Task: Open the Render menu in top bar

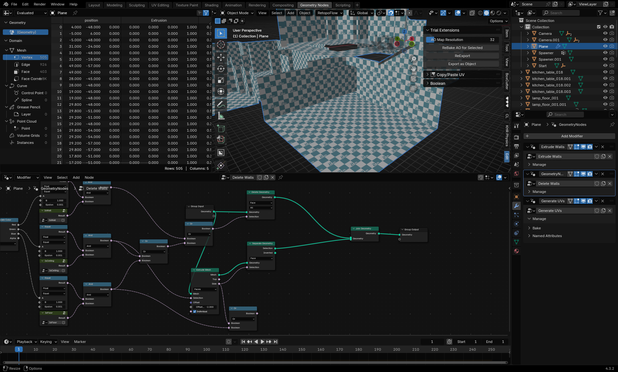Action: [39, 4]
